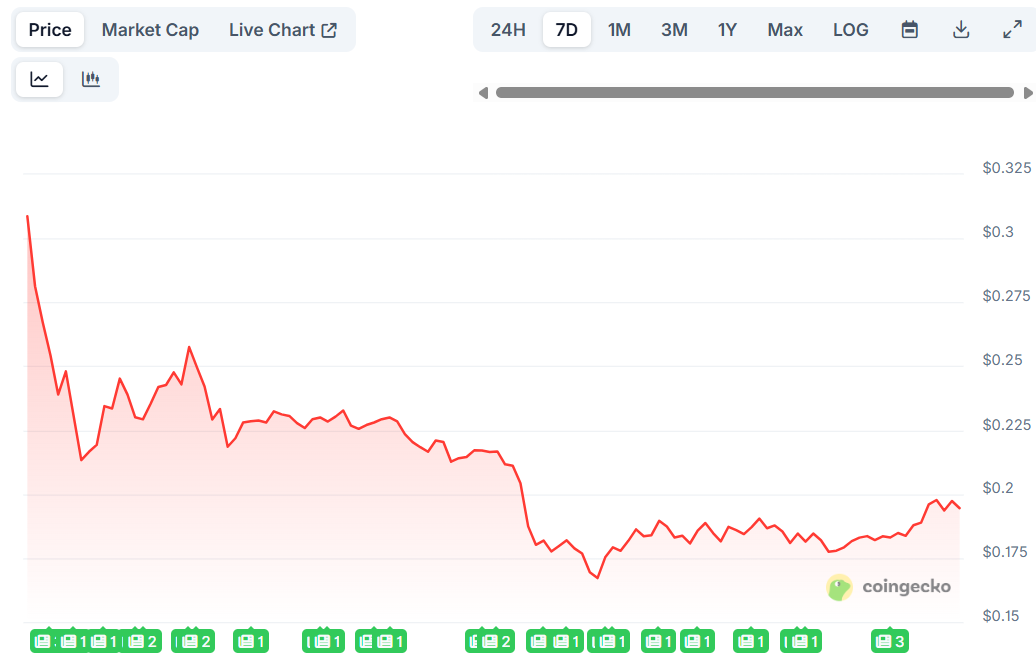This screenshot has height=660, width=1036.
Task: Open the Live Chart link
Action: [x=283, y=30]
